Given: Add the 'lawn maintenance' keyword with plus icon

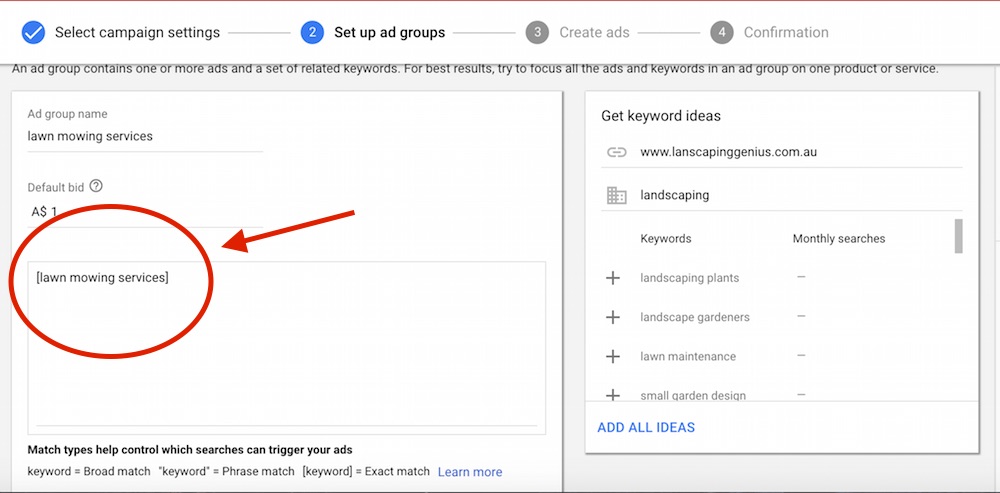Looking at the screenshot, I should coord(612,356).
